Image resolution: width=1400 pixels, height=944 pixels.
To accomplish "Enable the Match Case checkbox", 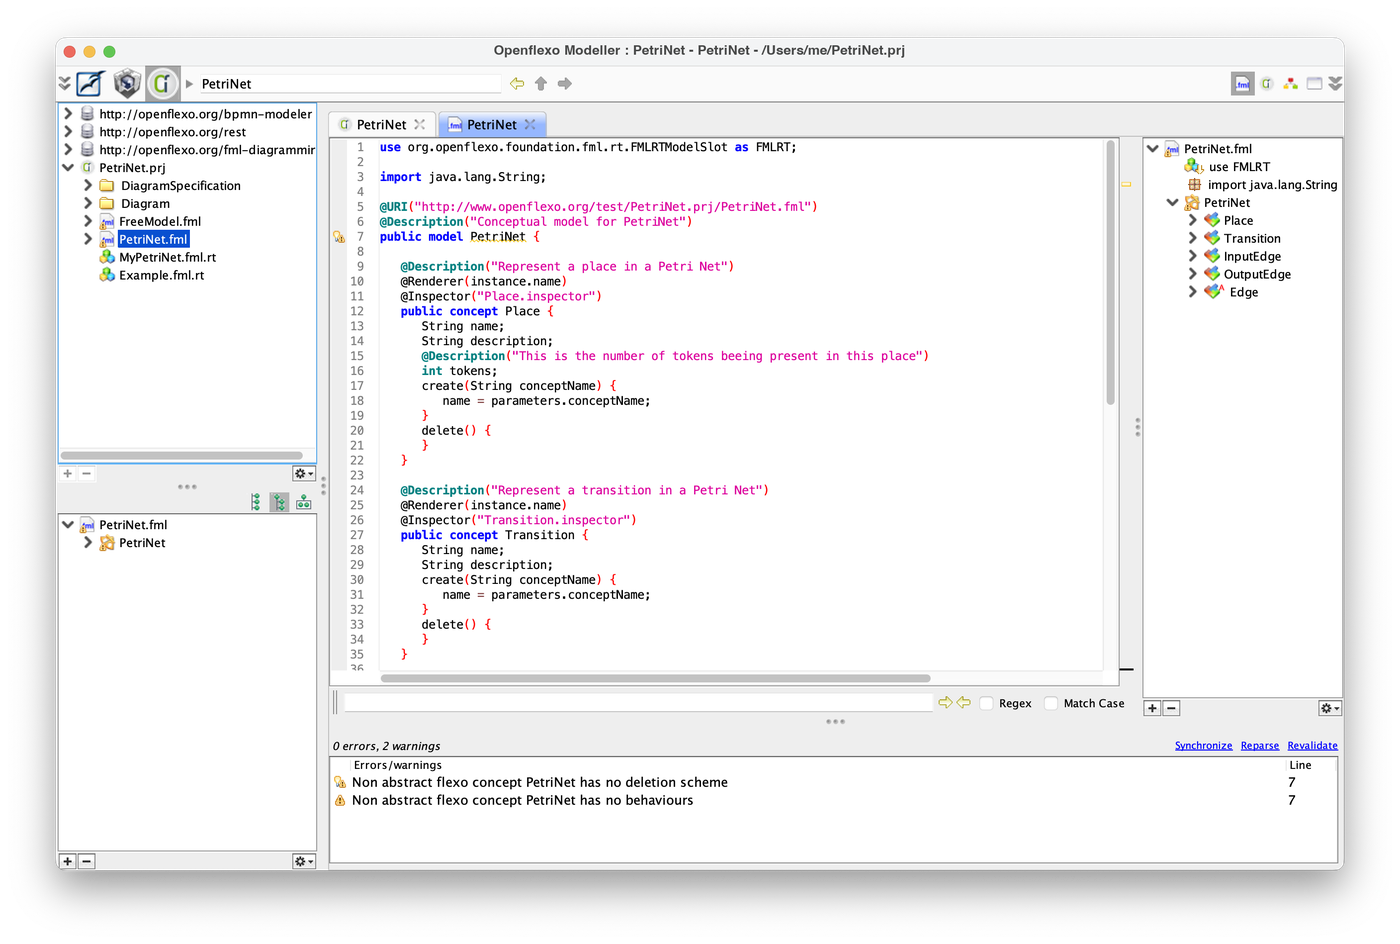I will (1051, 703).
